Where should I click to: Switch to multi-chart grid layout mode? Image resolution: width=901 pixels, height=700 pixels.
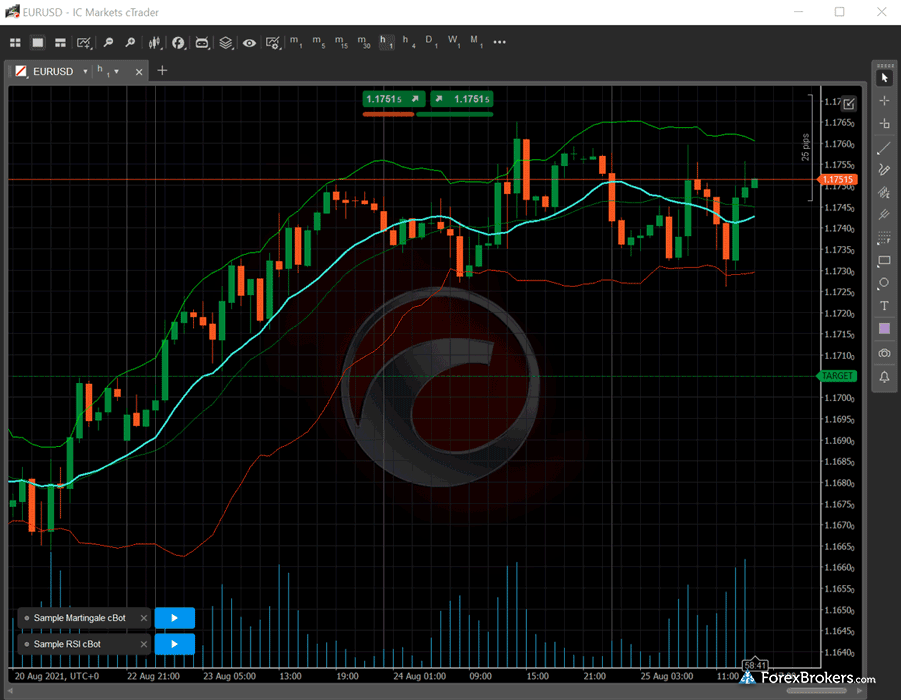pyautogui.click(x=15, y=43)
